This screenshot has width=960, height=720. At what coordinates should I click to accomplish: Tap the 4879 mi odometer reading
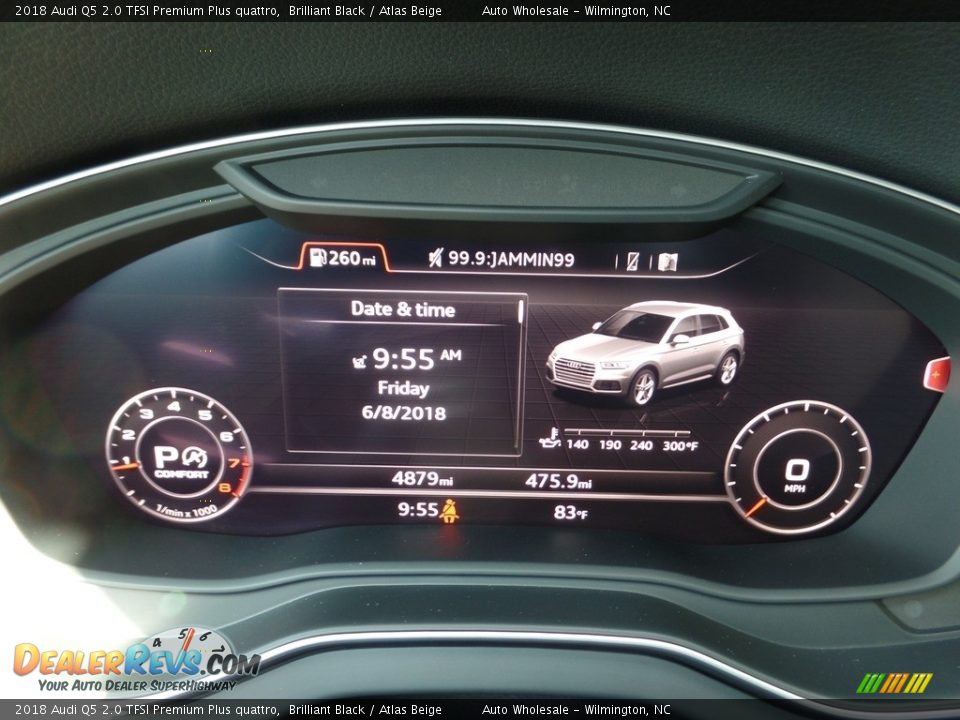coord(422,479)
